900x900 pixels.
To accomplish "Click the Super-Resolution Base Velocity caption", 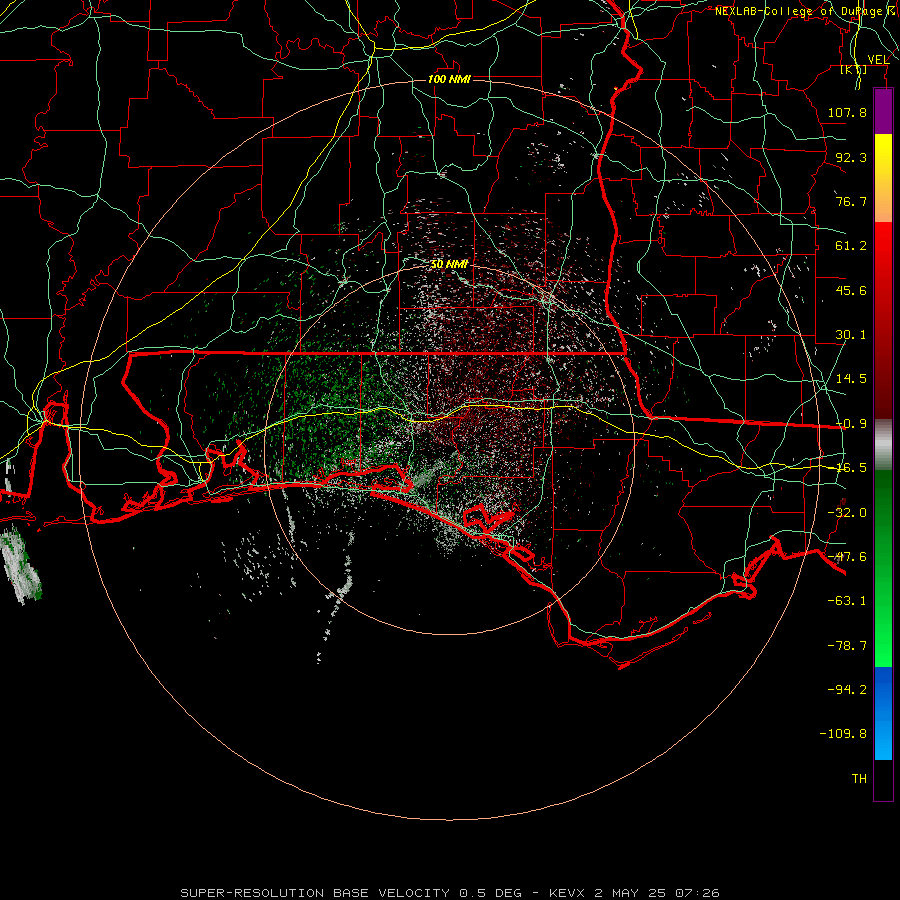I will [x=449, y=893].
